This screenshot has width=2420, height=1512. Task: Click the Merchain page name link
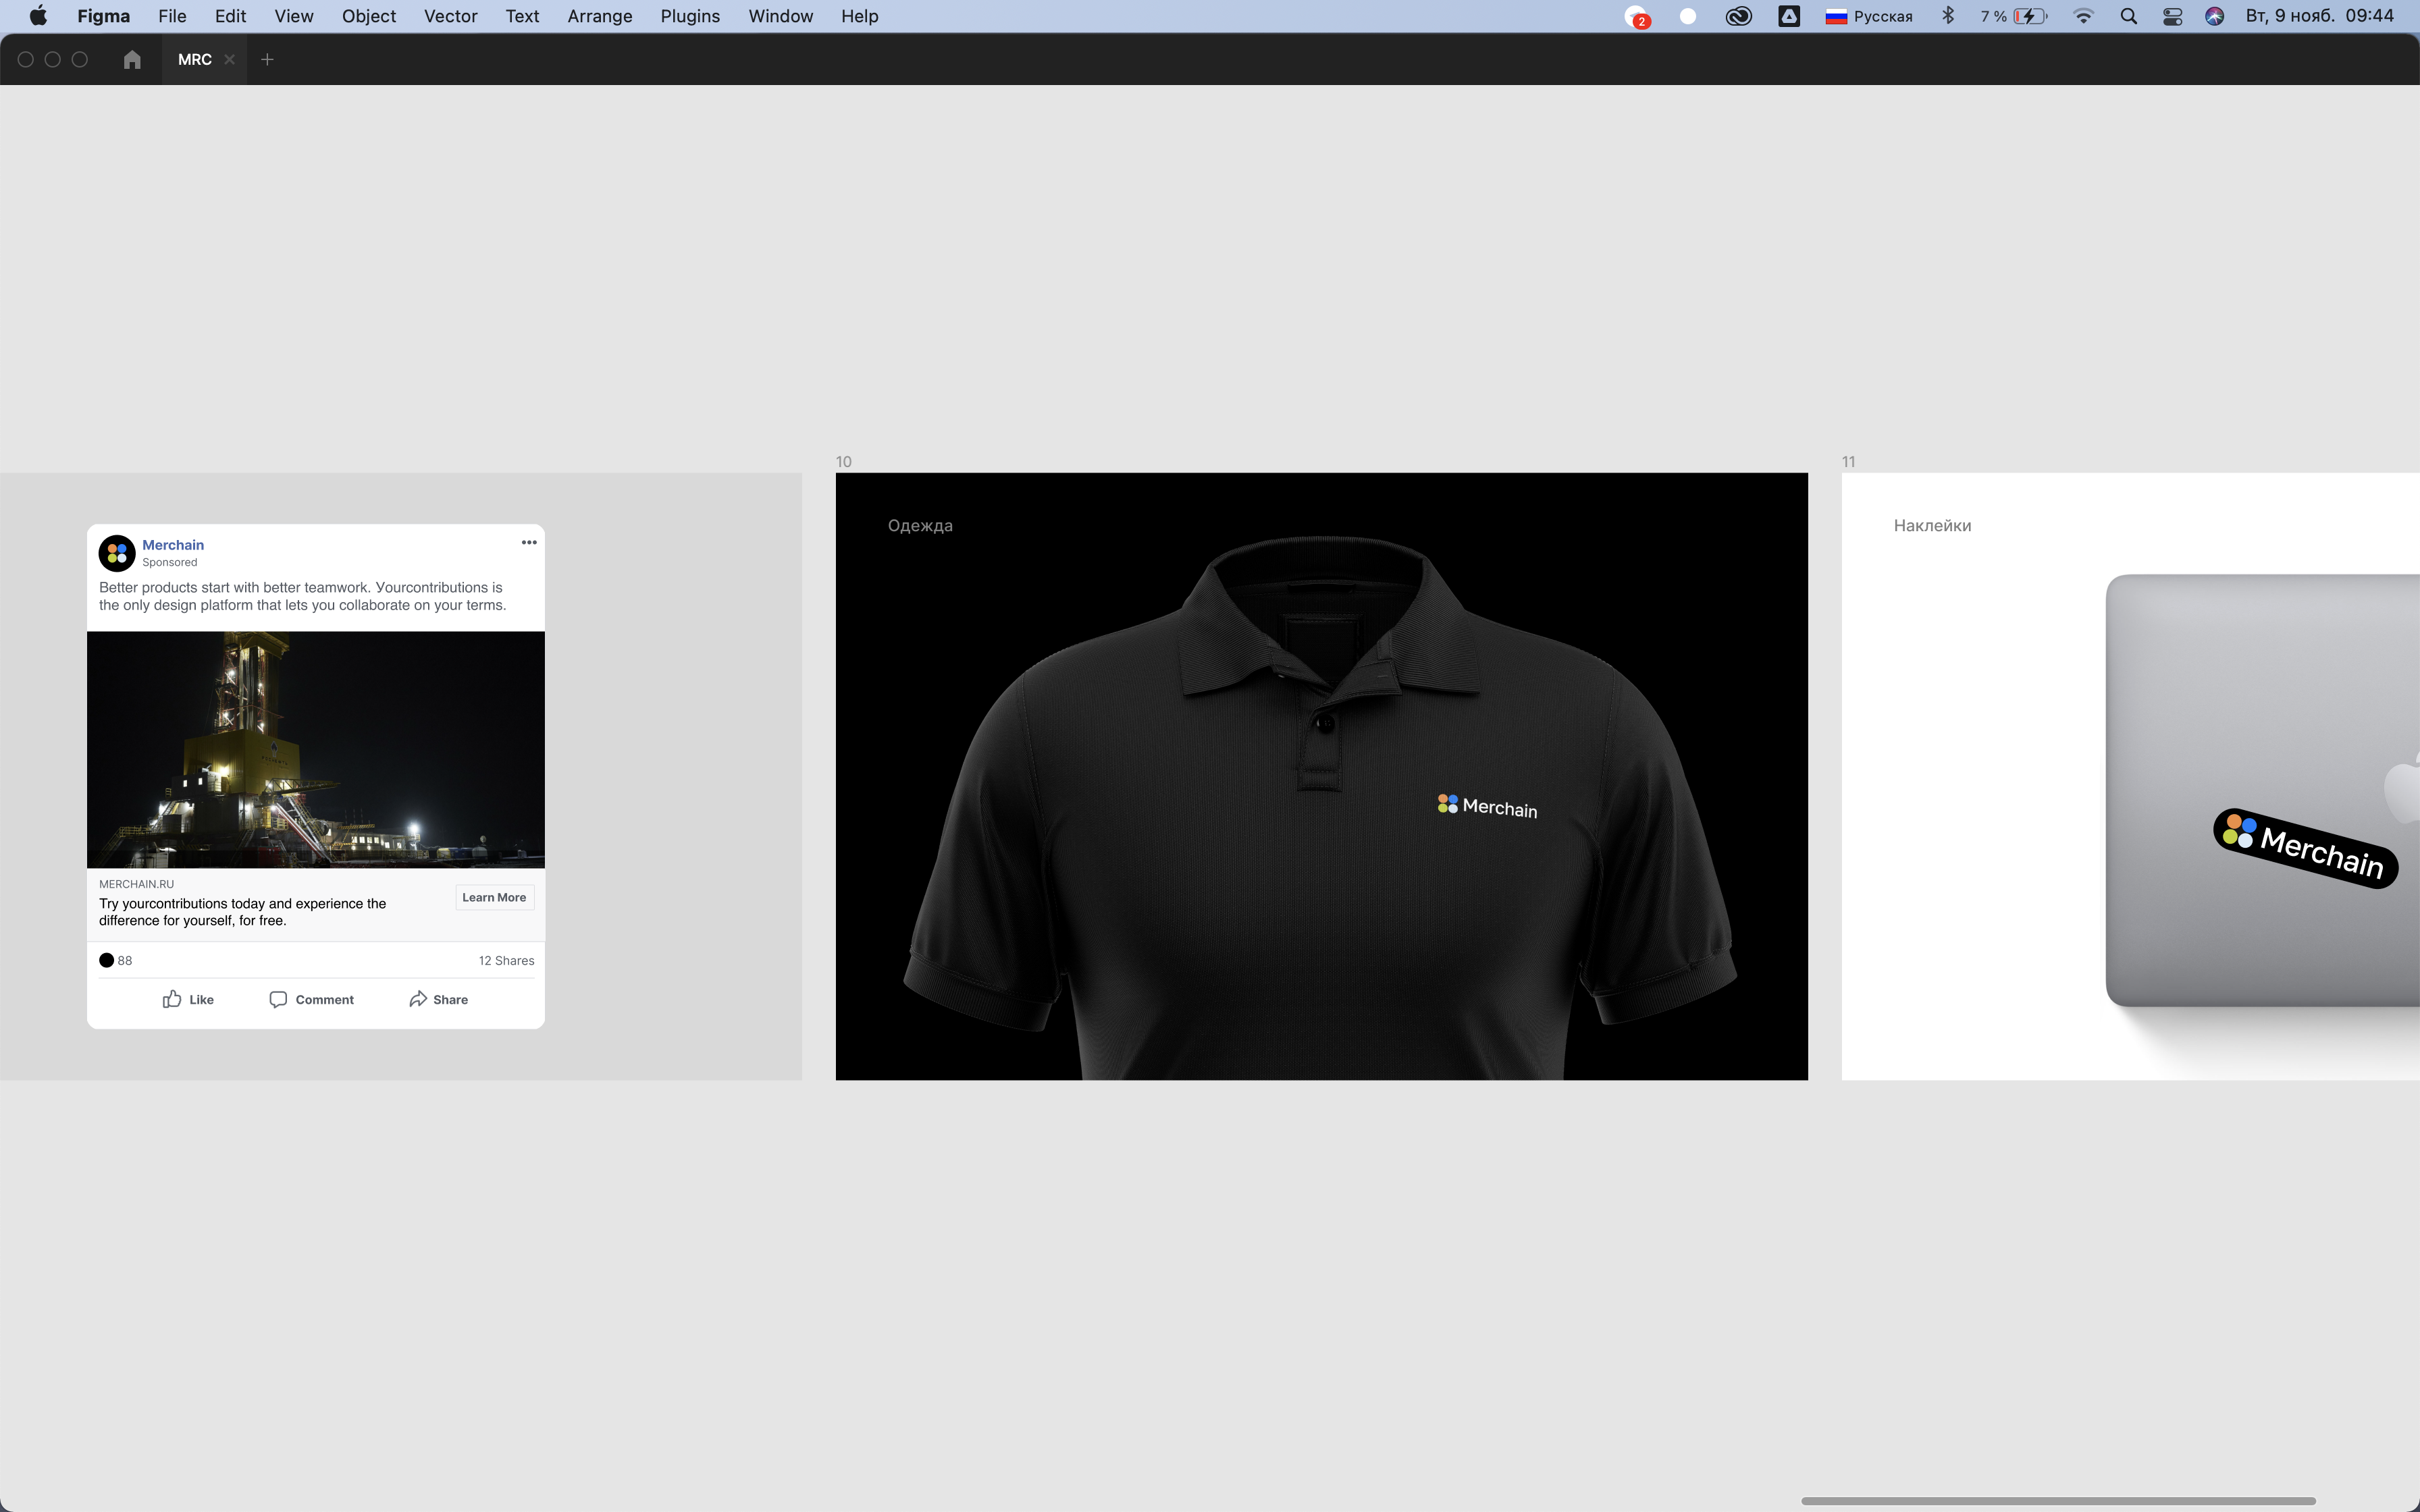pos(173,545)
